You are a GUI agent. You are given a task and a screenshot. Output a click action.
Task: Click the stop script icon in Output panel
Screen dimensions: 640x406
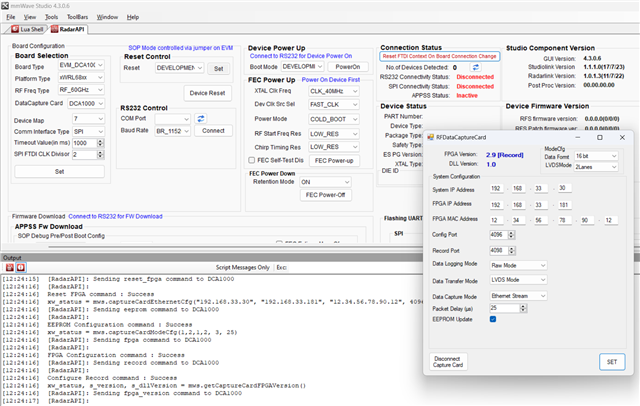[x=21, y=268]
